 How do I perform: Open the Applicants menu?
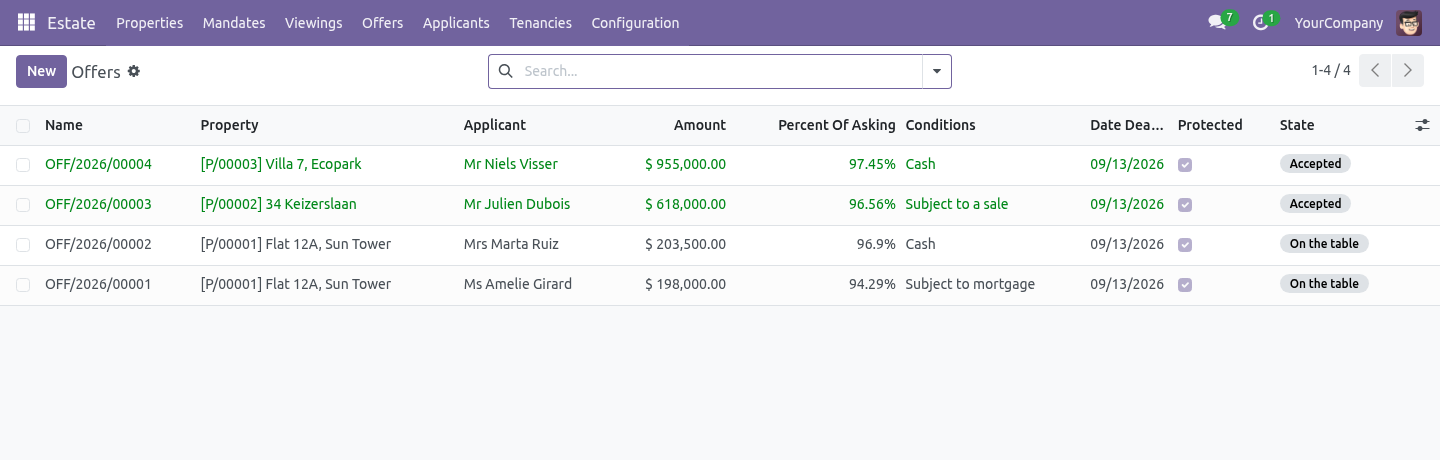[456, 22]
